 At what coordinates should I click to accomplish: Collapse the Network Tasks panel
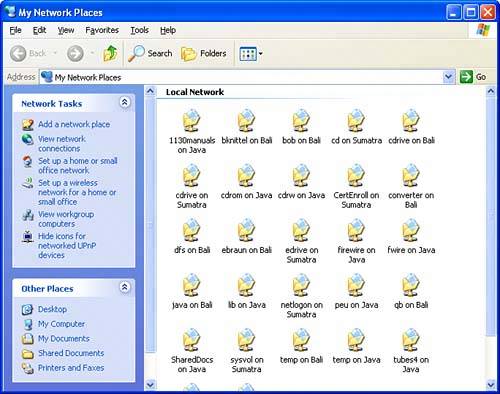pos(124,102)
